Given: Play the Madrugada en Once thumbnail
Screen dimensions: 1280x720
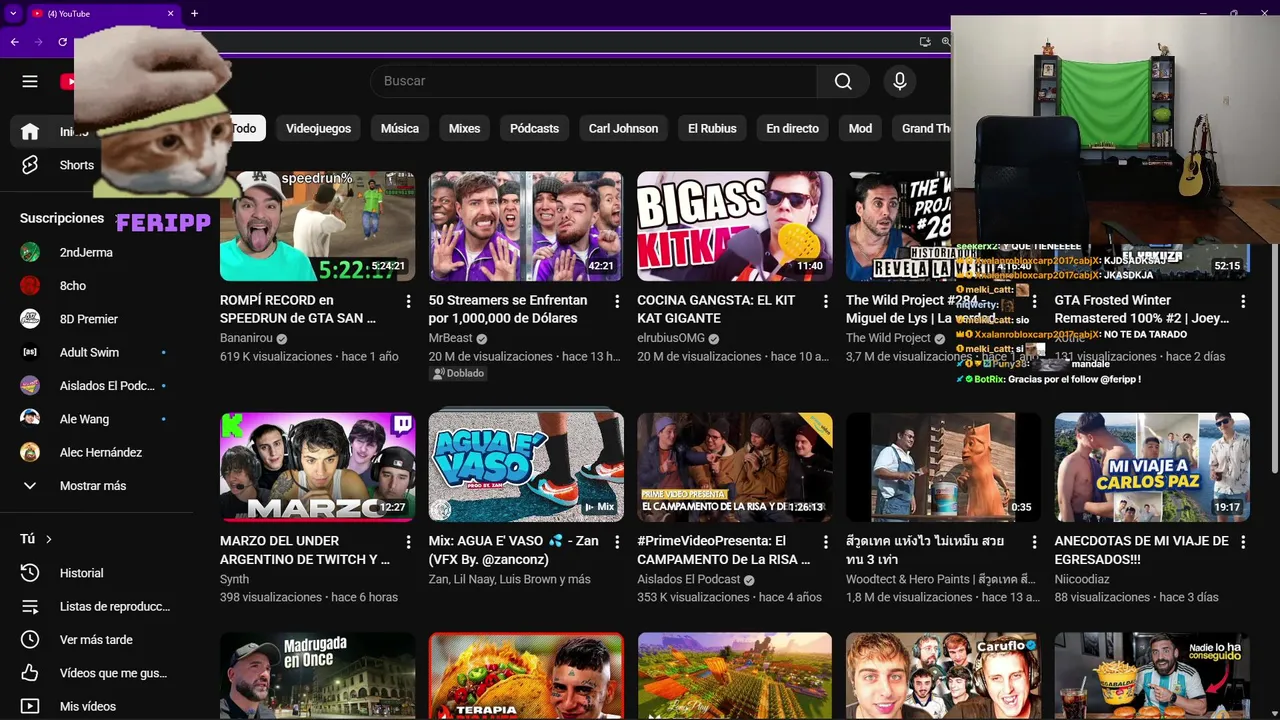Looking at the screenshot, I should (317, 676).
